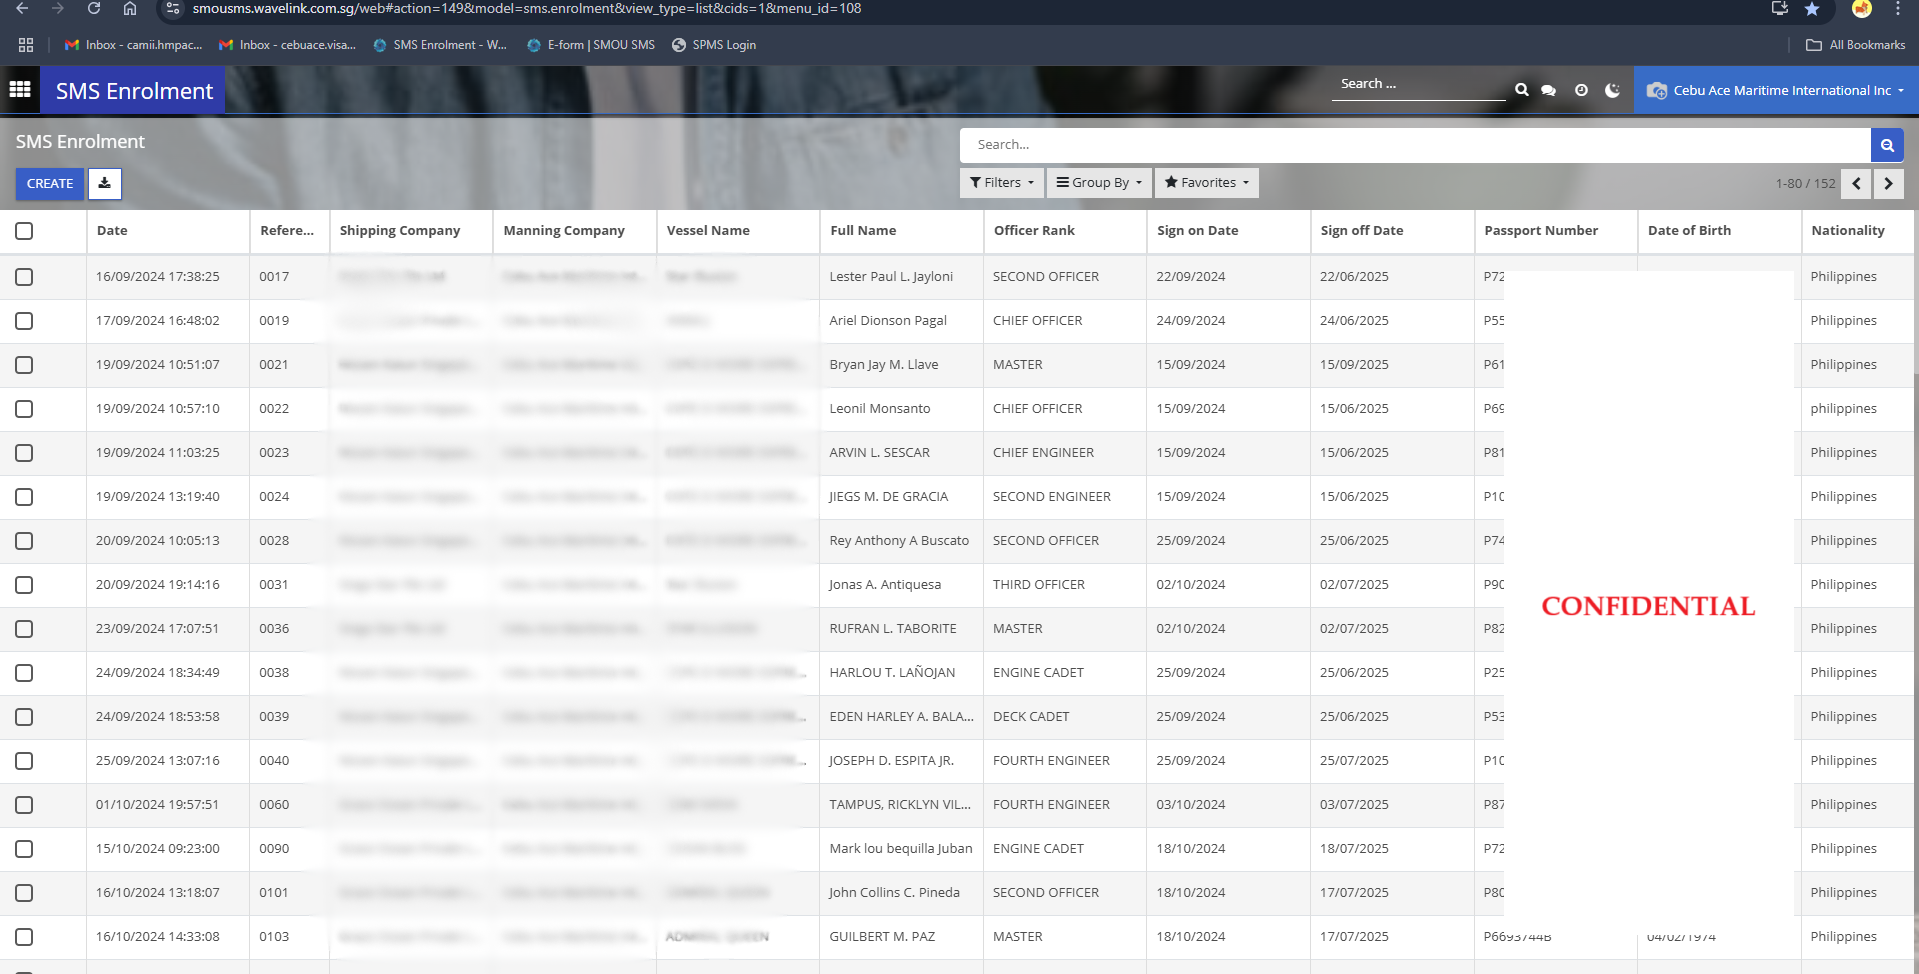This screenshot has height=974, width=1919.
Task: Reload the page in browser
Action: coord(93,9)
